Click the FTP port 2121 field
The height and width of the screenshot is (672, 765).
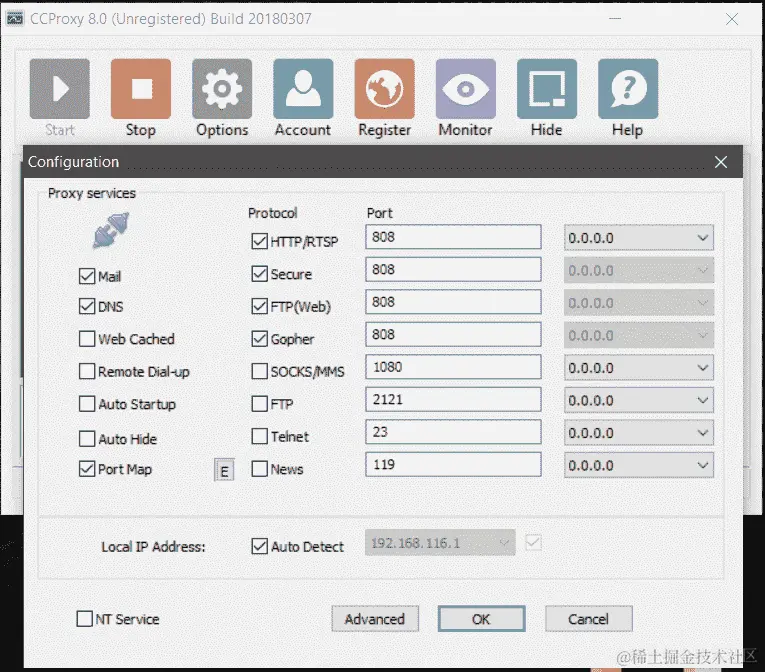[x=453, y=399]
